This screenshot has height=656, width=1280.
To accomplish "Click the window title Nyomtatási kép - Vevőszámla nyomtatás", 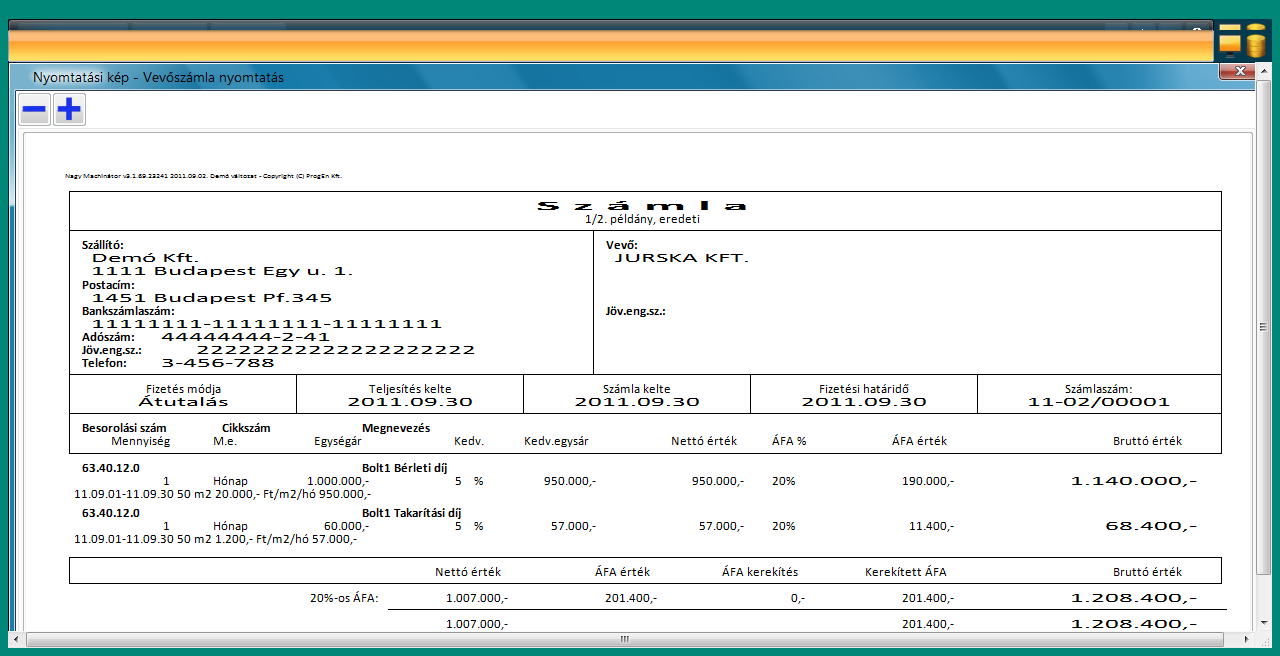I will pos(158,77).
